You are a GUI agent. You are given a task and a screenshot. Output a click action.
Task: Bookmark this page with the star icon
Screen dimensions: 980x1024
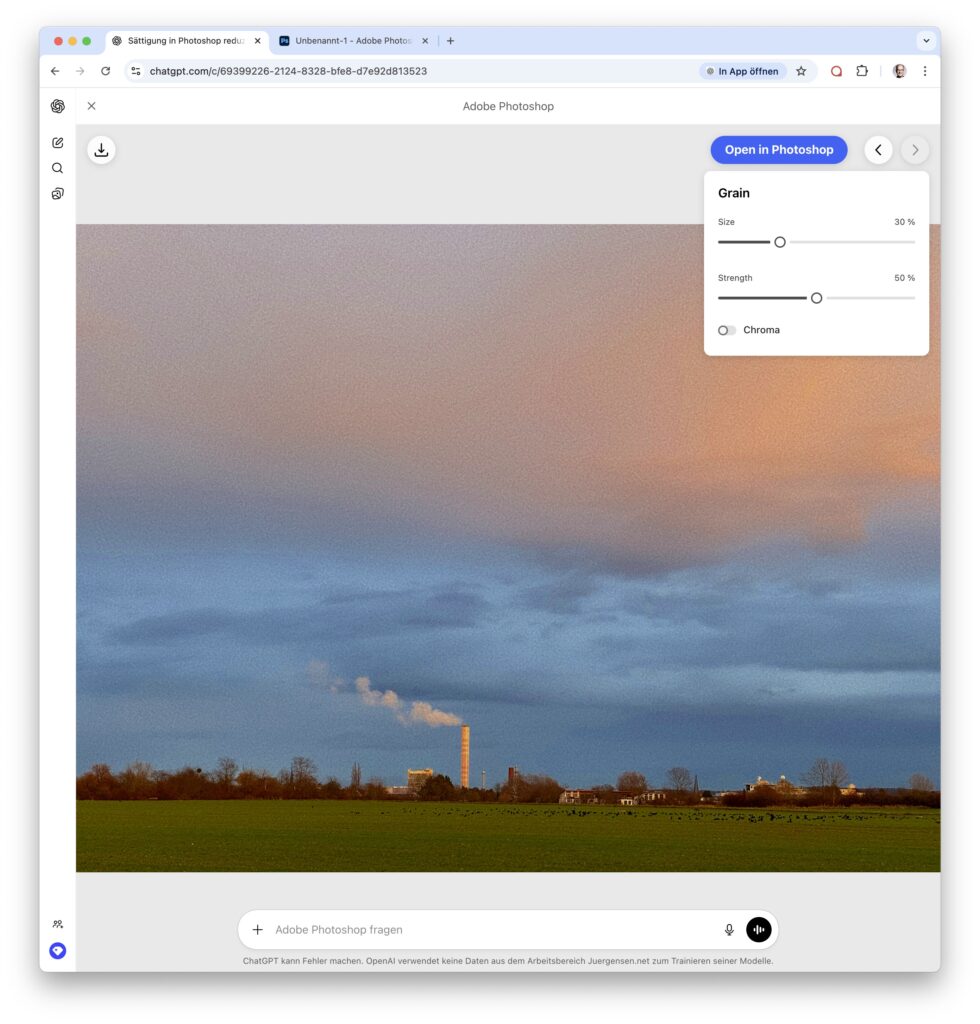tap(801, 71)
